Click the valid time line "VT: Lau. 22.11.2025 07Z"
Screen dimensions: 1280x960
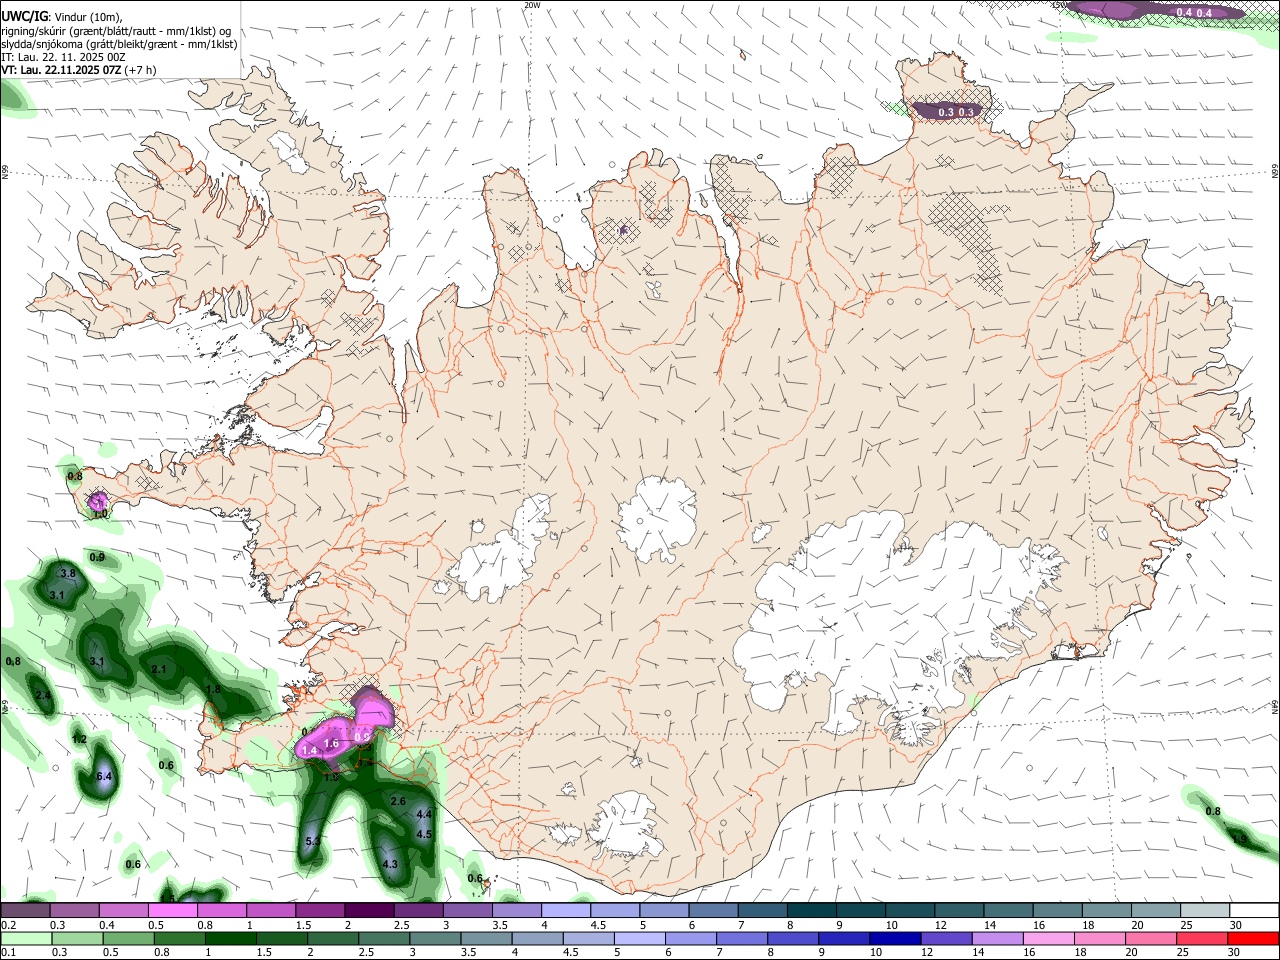61,71
